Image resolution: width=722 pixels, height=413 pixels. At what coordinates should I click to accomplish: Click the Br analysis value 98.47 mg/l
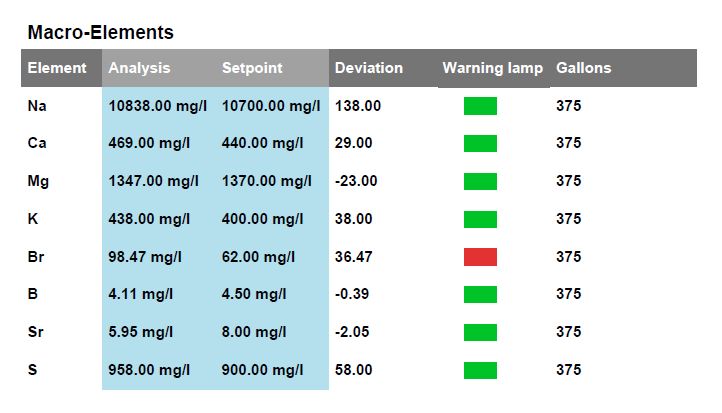tap(145, 257)
